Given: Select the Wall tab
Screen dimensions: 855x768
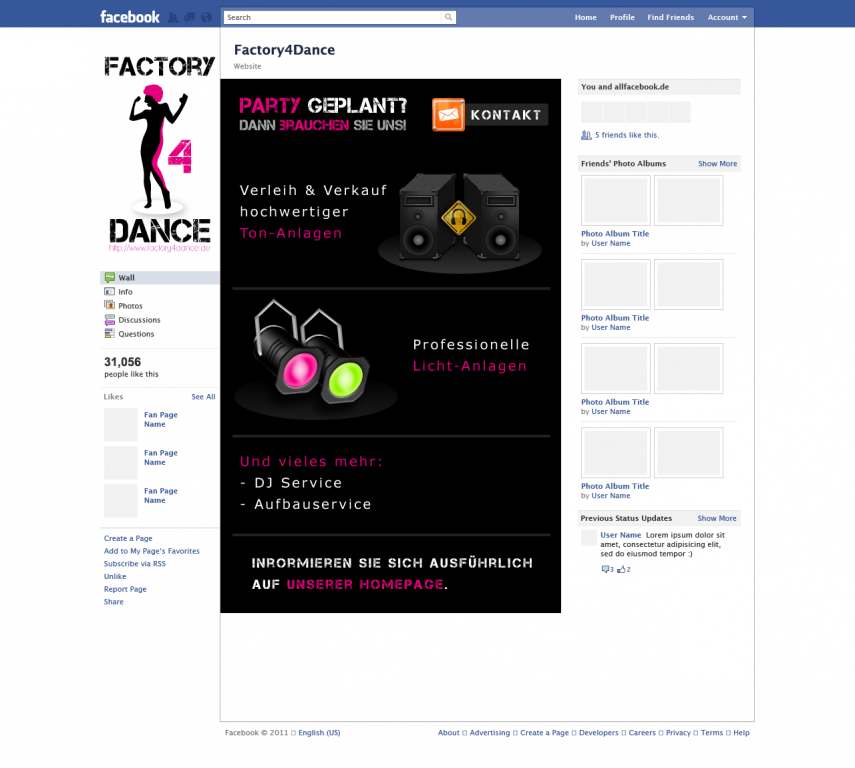Looking at the screenshot, I should [160, 277].
